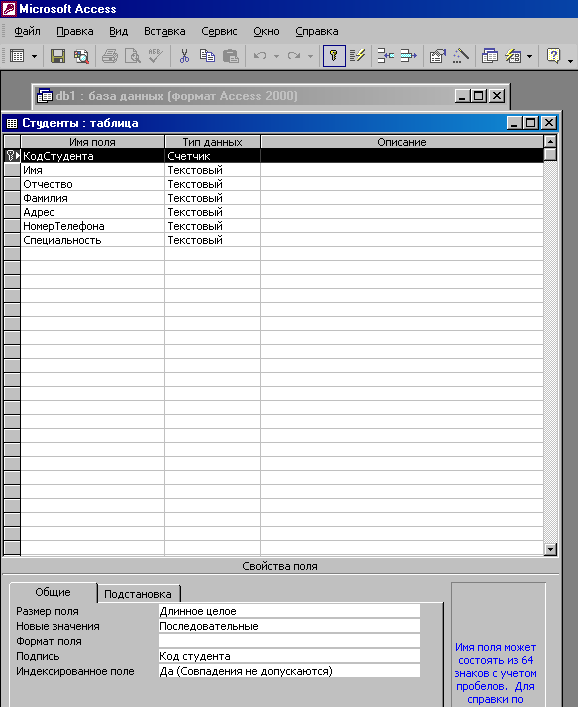Click the Студенты table window icon
The image size is (578, 707).
coord(12,123)
